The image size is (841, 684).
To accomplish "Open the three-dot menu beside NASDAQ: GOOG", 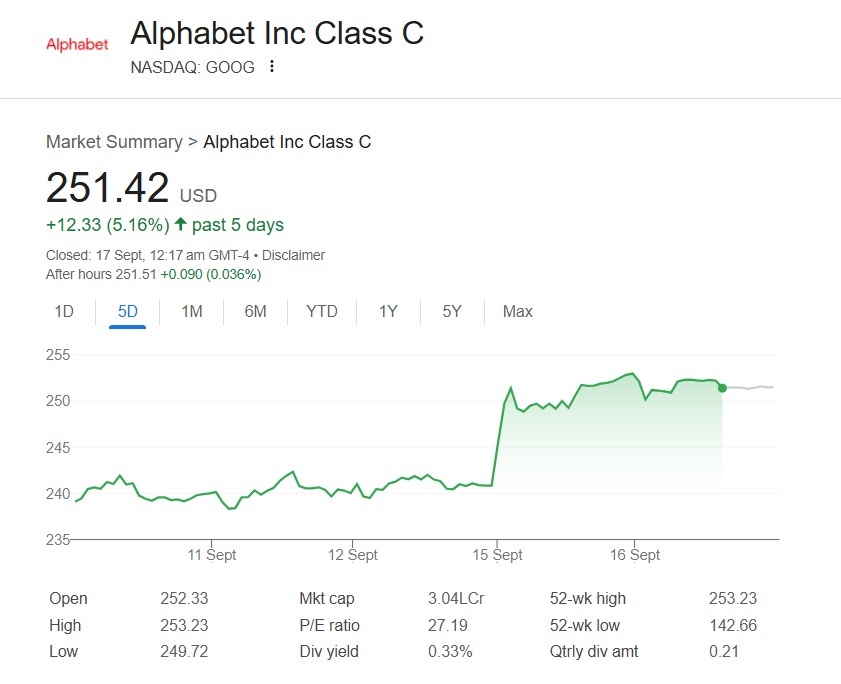I will [x=272, y=67].
